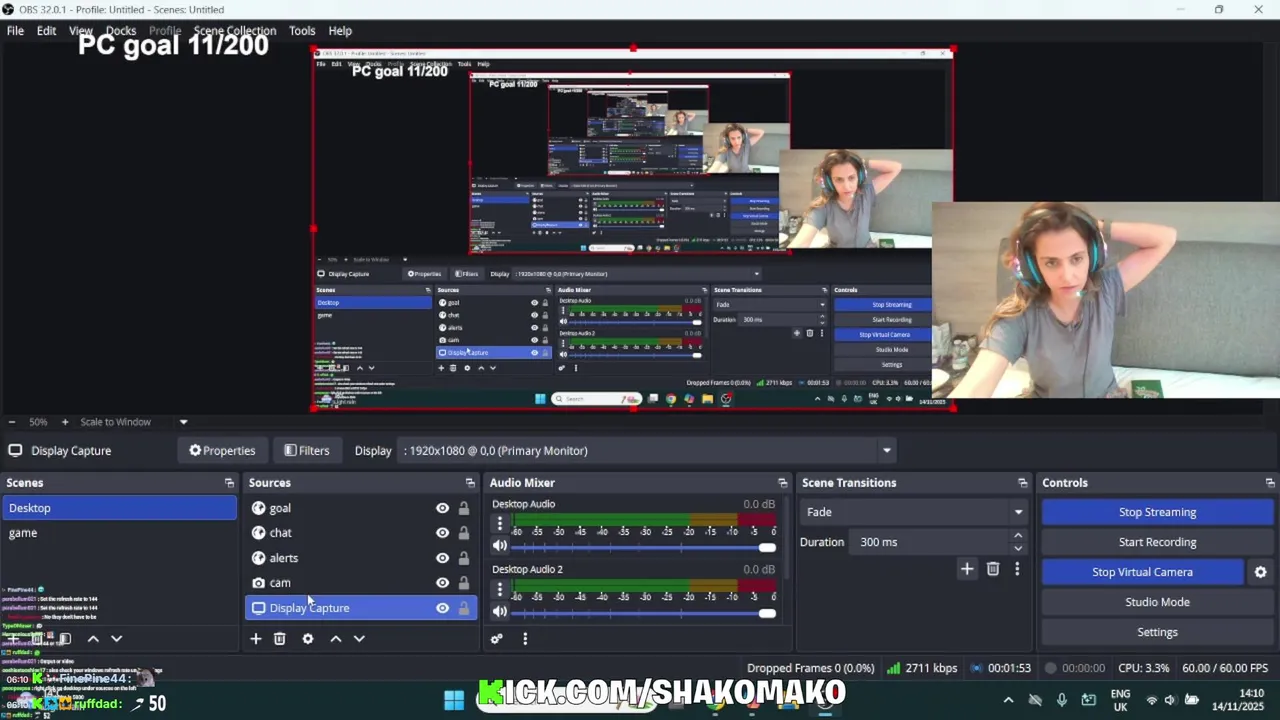Click Stop Virtual Camera button

tap(1142, 572)
